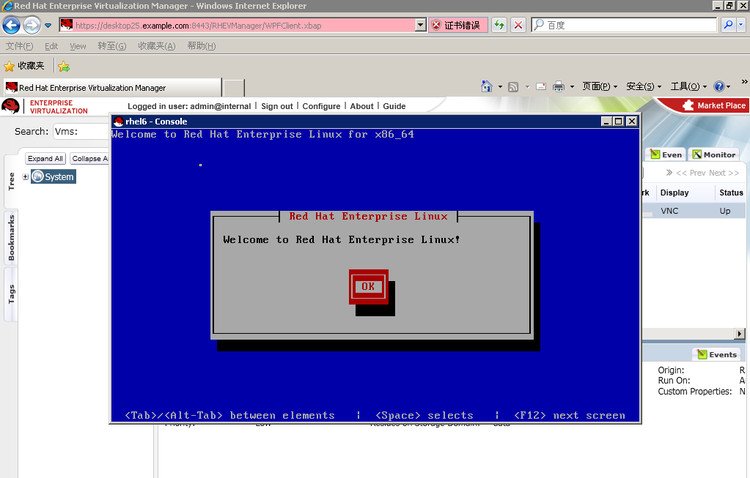750x478 pixels.
Task: Open the Home button dropdown arrow
Action: pos(500,87)
